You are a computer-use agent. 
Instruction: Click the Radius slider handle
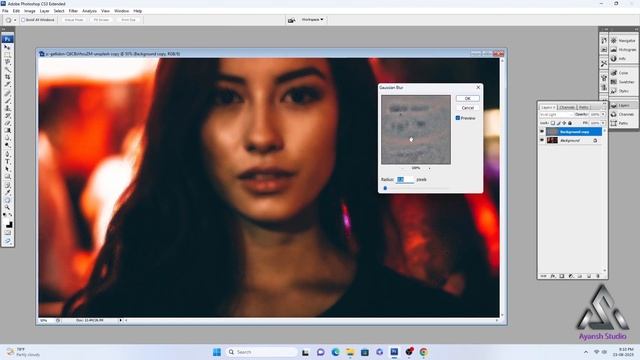[x=385, y=188]
